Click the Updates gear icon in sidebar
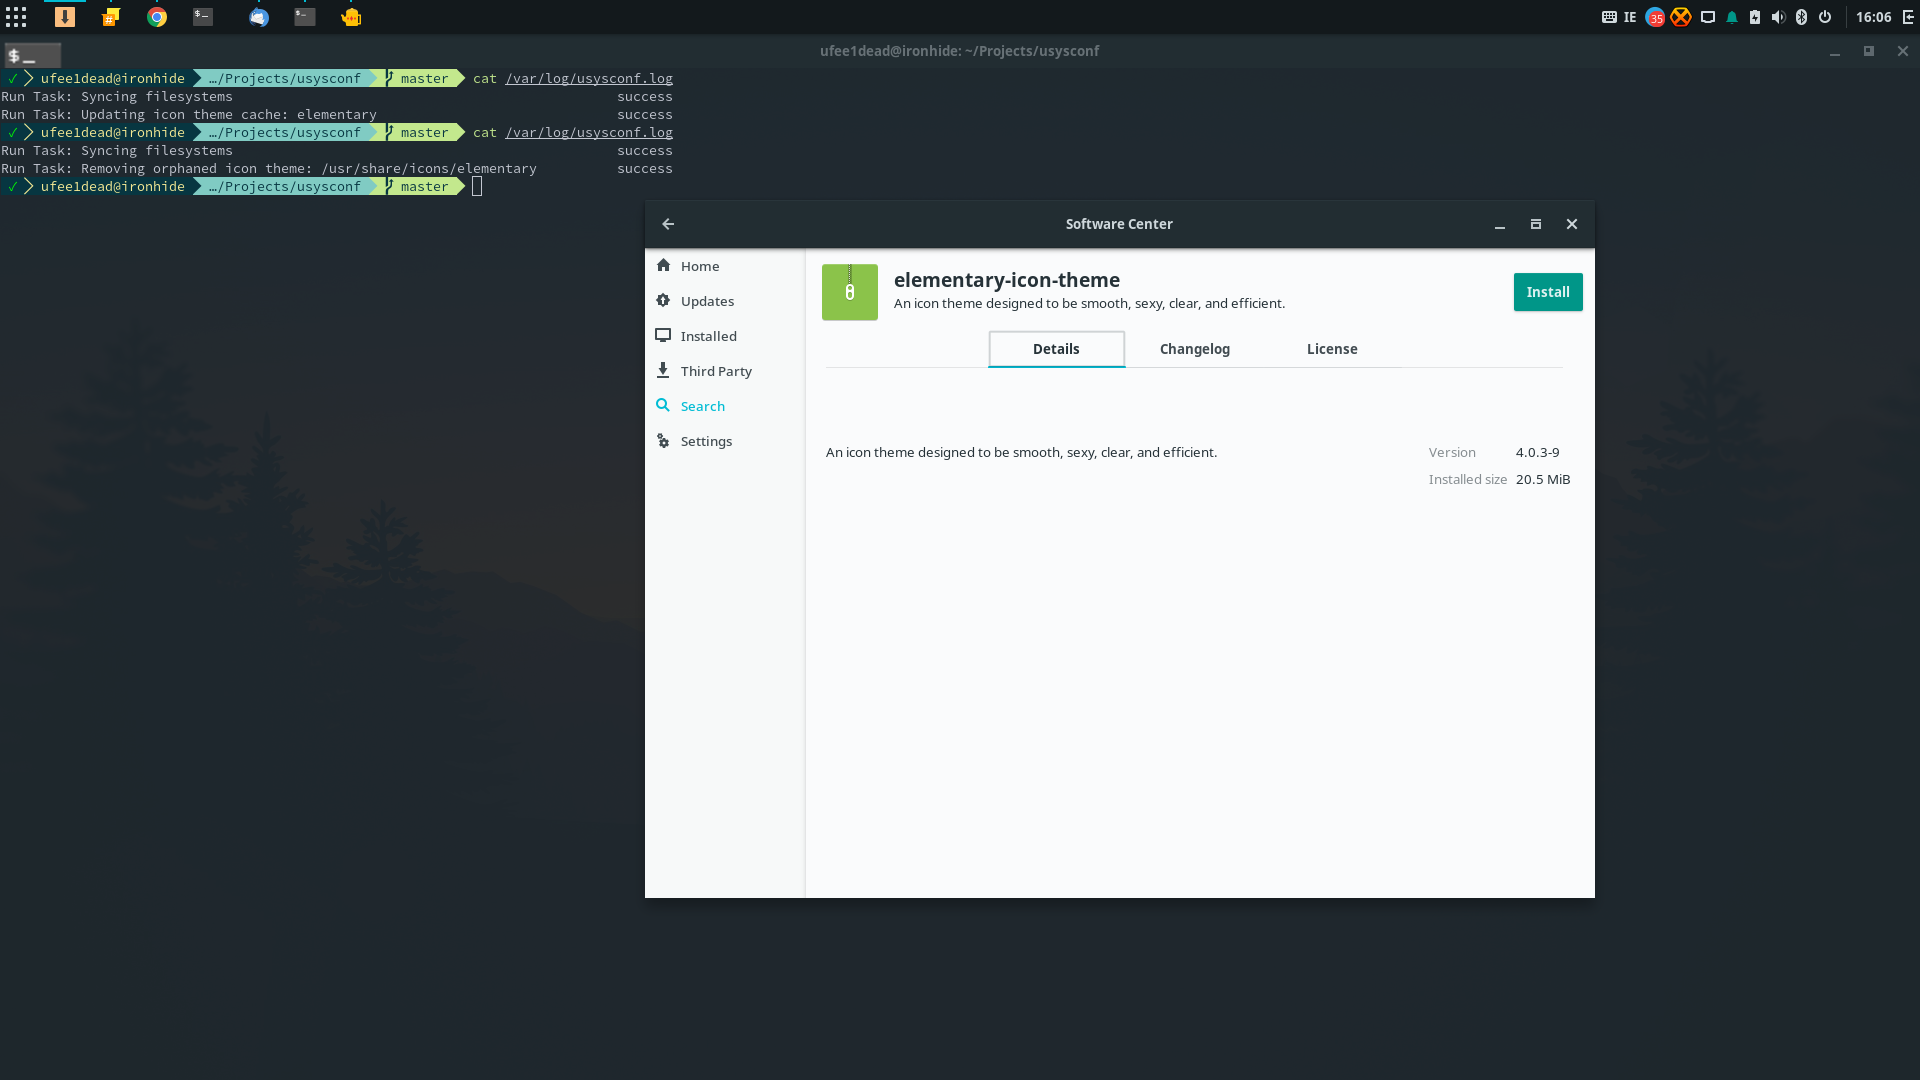This screenshot has height=1080, width=1920. (663, 300)
